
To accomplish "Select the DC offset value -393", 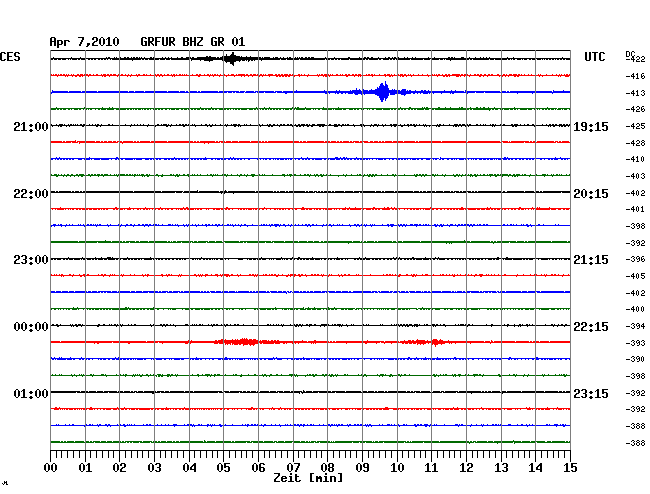I will [x=635, y=343].
